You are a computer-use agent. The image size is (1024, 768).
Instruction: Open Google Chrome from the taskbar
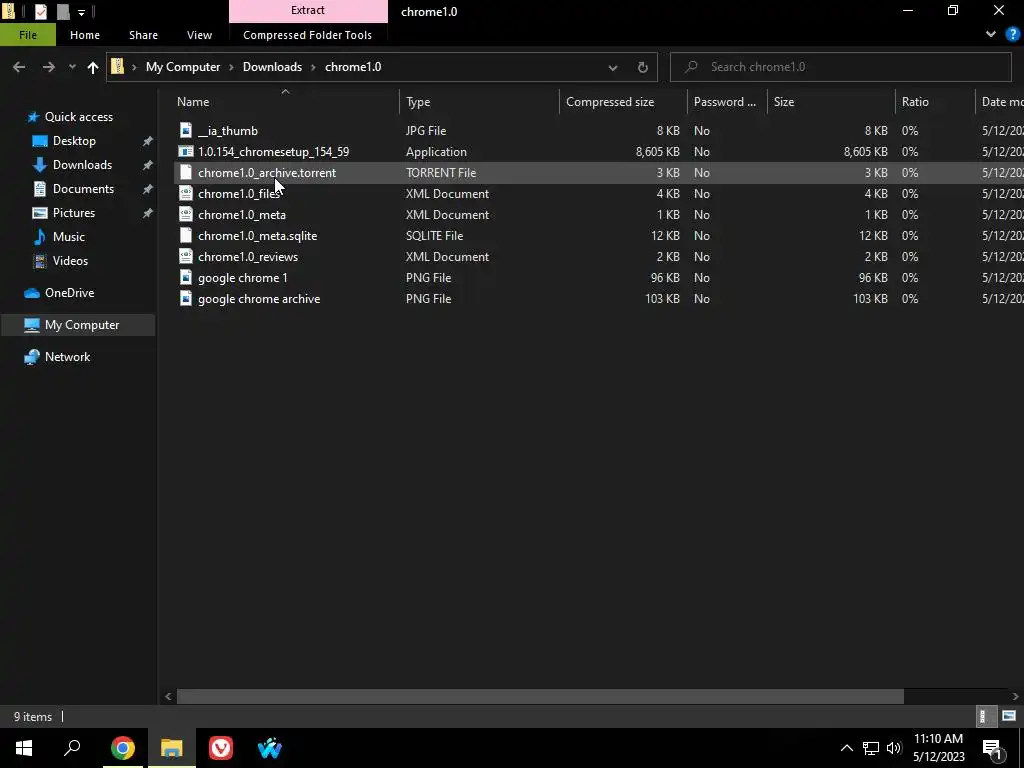(x=122, y=748)
